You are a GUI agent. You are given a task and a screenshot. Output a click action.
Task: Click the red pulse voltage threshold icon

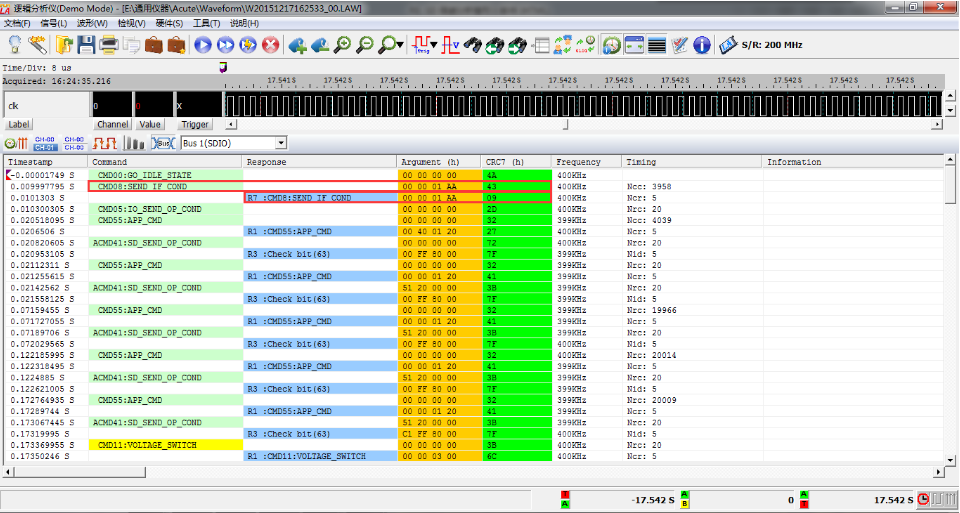coord(451,45)
